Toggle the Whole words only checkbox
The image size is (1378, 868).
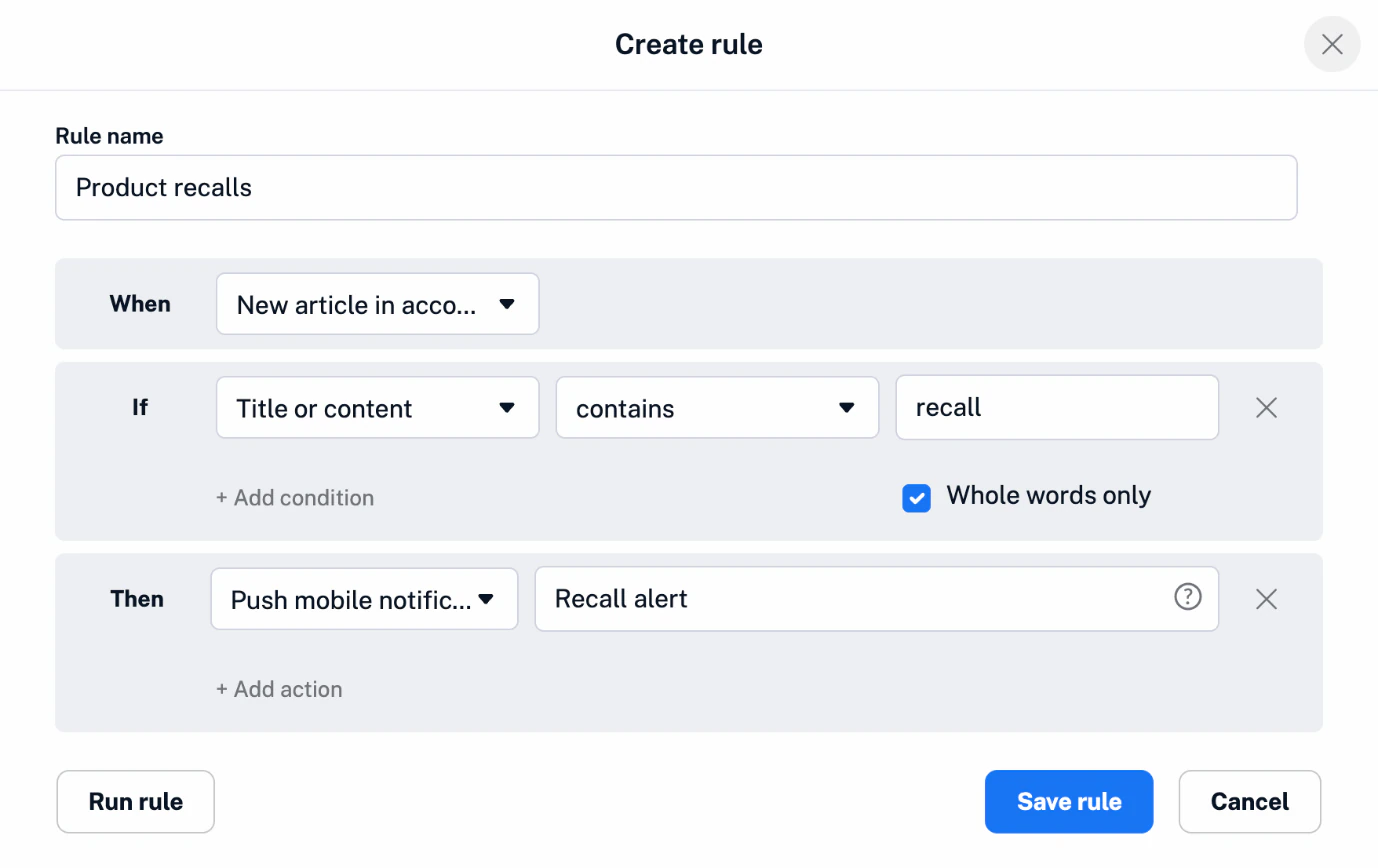click(916, 498)
